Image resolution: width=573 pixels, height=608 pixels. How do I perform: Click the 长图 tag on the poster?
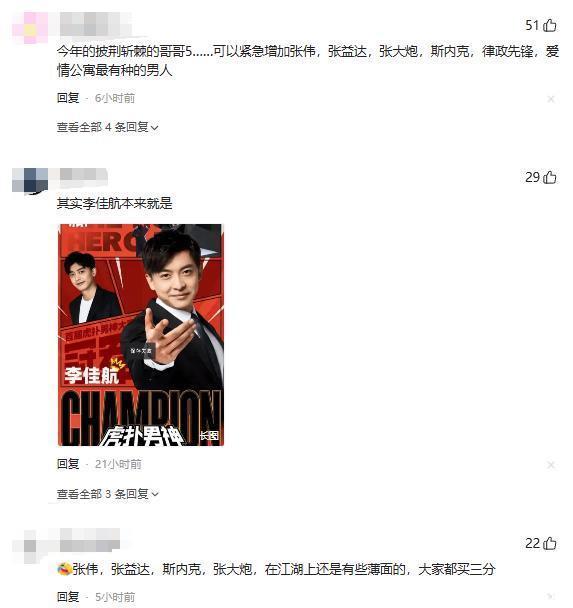coord(209,435)
